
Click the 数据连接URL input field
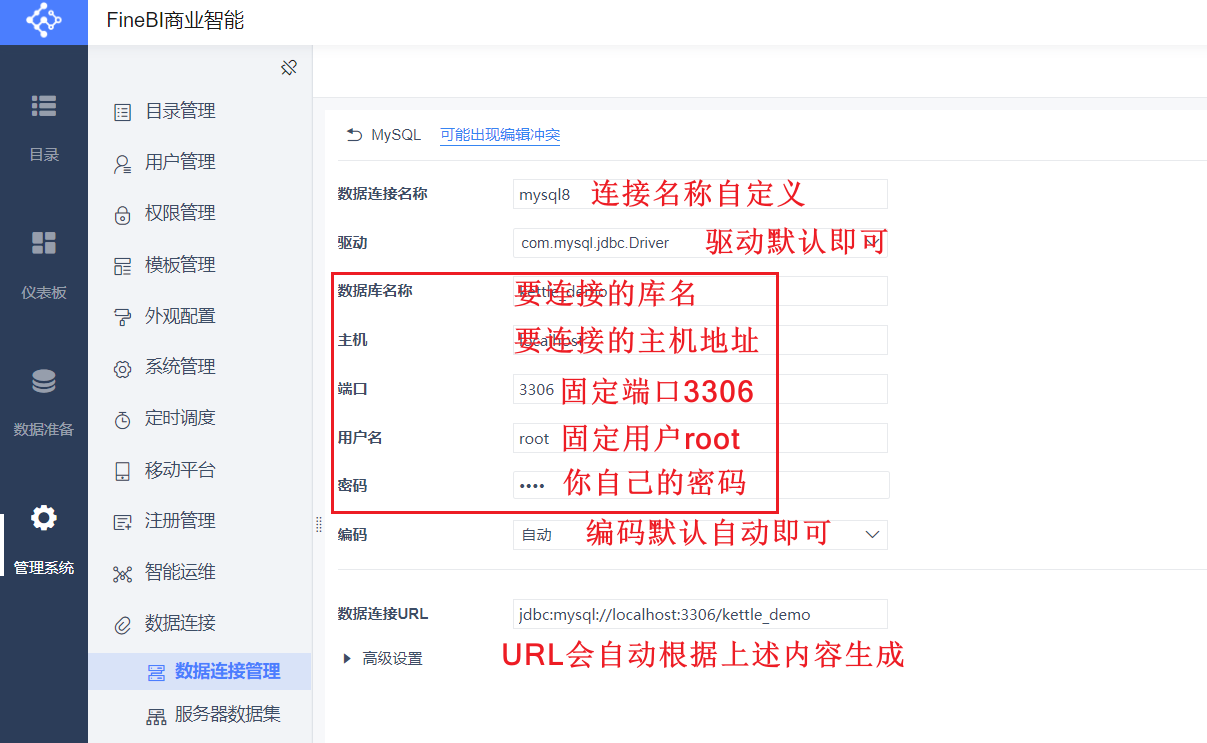pyautogui.click(x=700, y=614)
